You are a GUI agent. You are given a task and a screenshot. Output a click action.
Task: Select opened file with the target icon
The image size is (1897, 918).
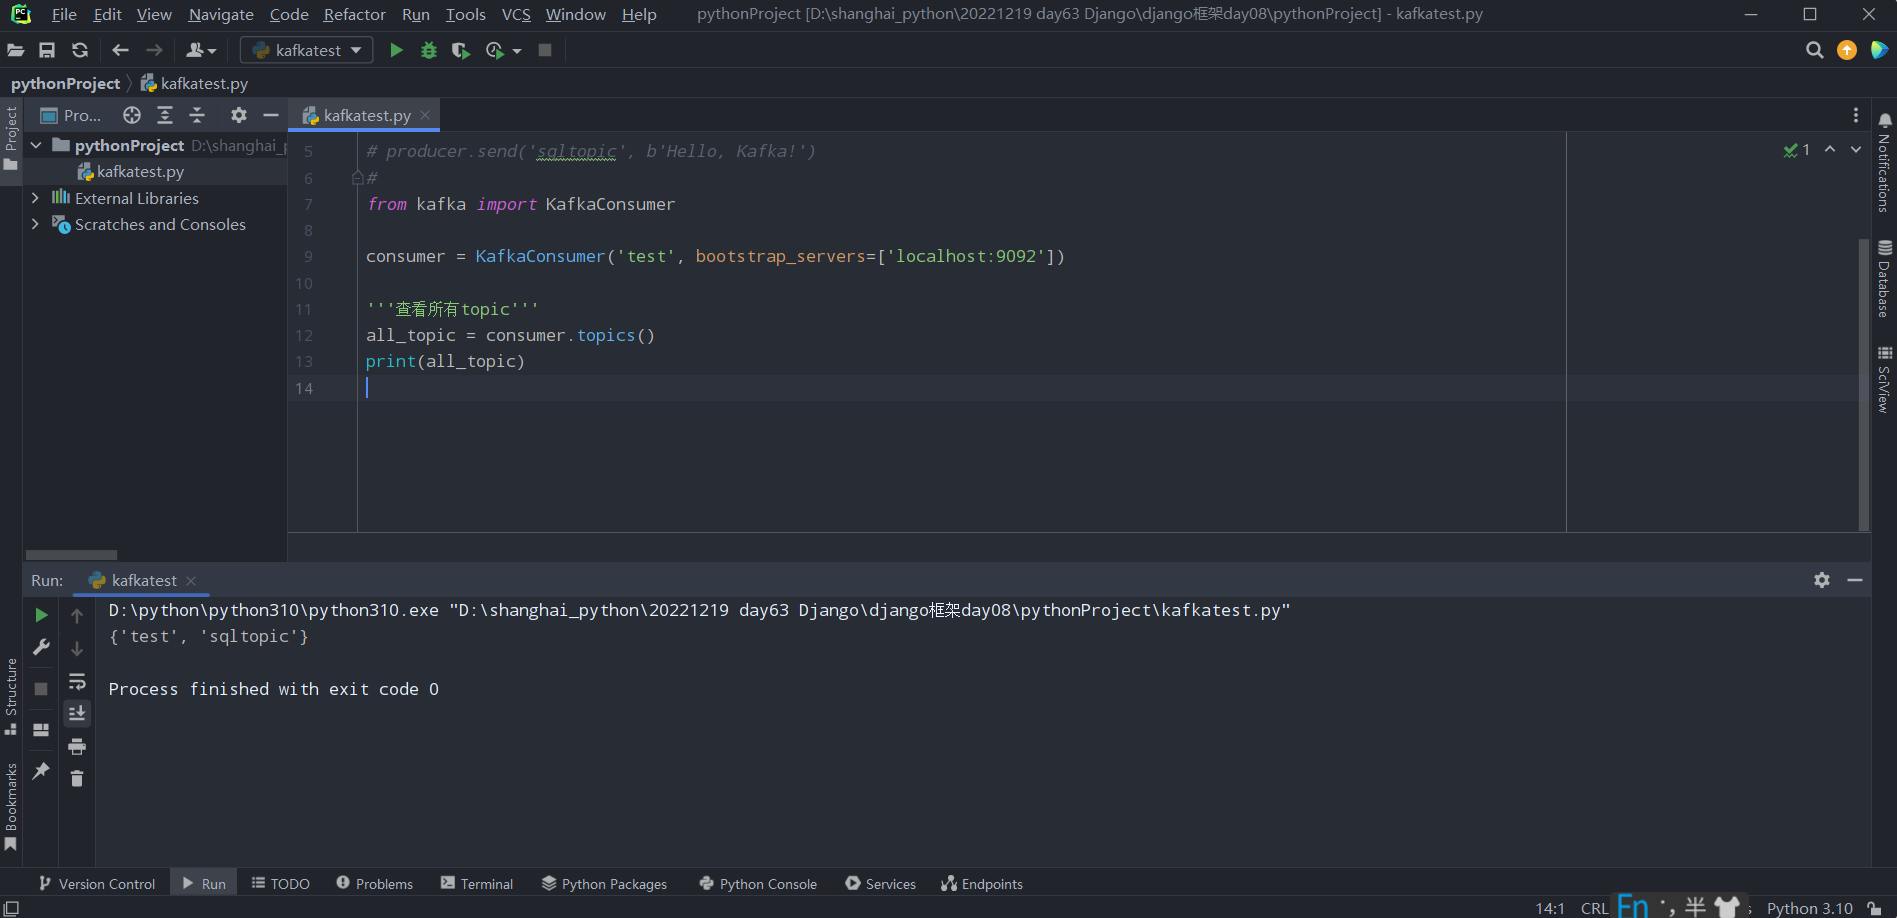pos(132,115)
